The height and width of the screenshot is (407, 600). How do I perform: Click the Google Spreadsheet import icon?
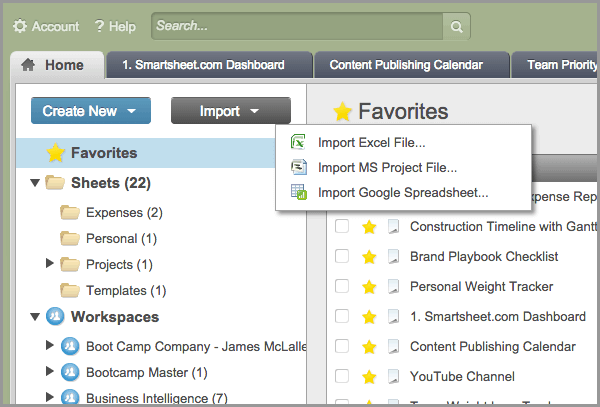[298, 192]
